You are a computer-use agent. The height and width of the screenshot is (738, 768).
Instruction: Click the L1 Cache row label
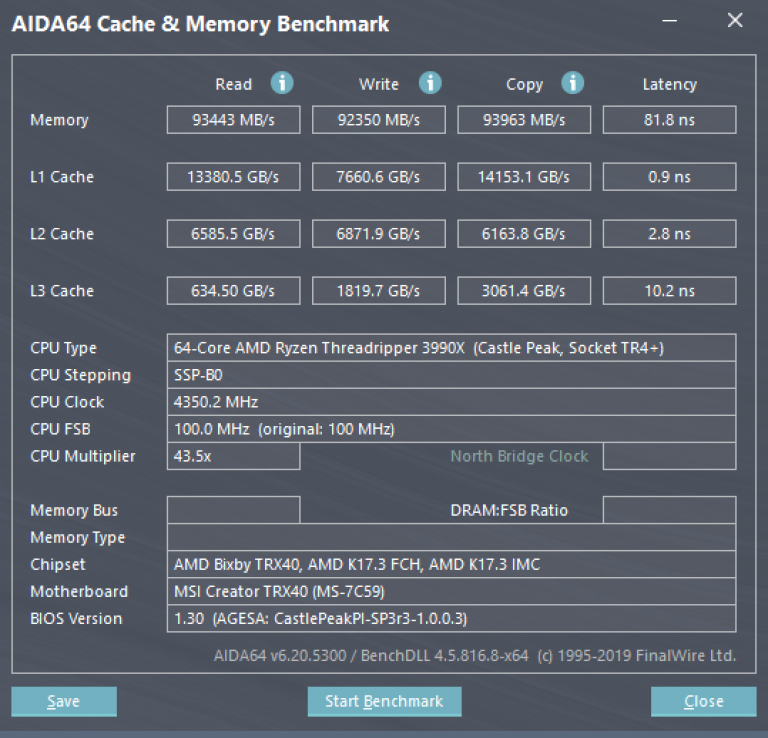(62, 177)
